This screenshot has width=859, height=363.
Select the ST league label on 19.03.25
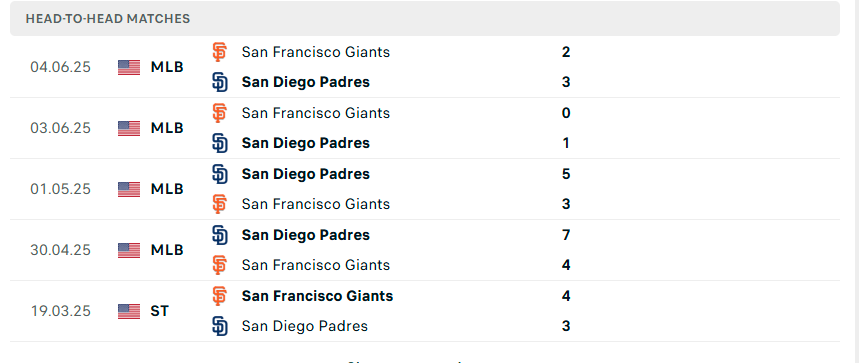pyautogui.click(x=159, y=312)
